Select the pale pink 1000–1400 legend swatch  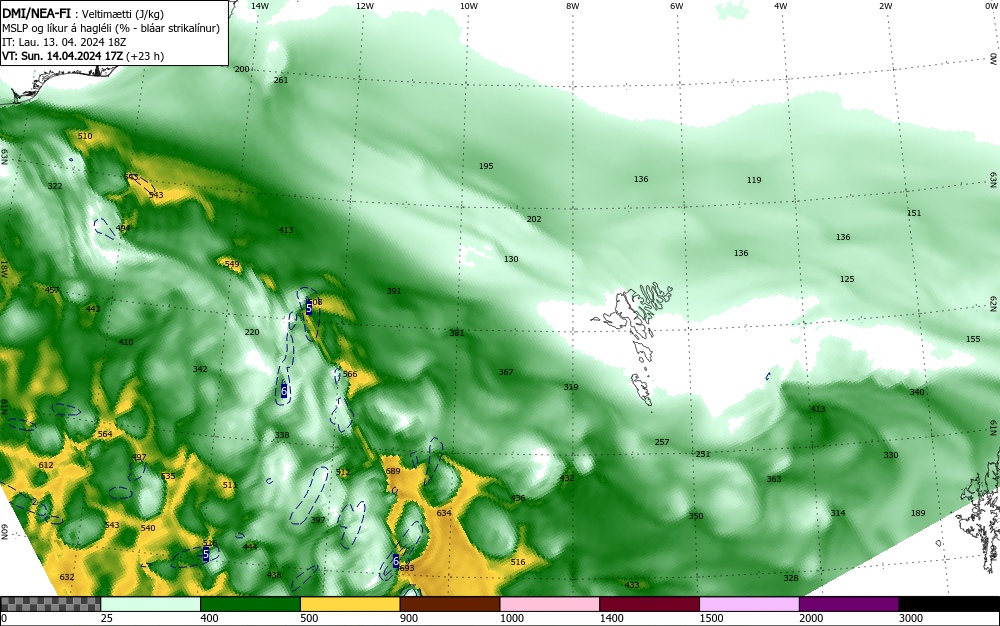[x=550, y=604]
